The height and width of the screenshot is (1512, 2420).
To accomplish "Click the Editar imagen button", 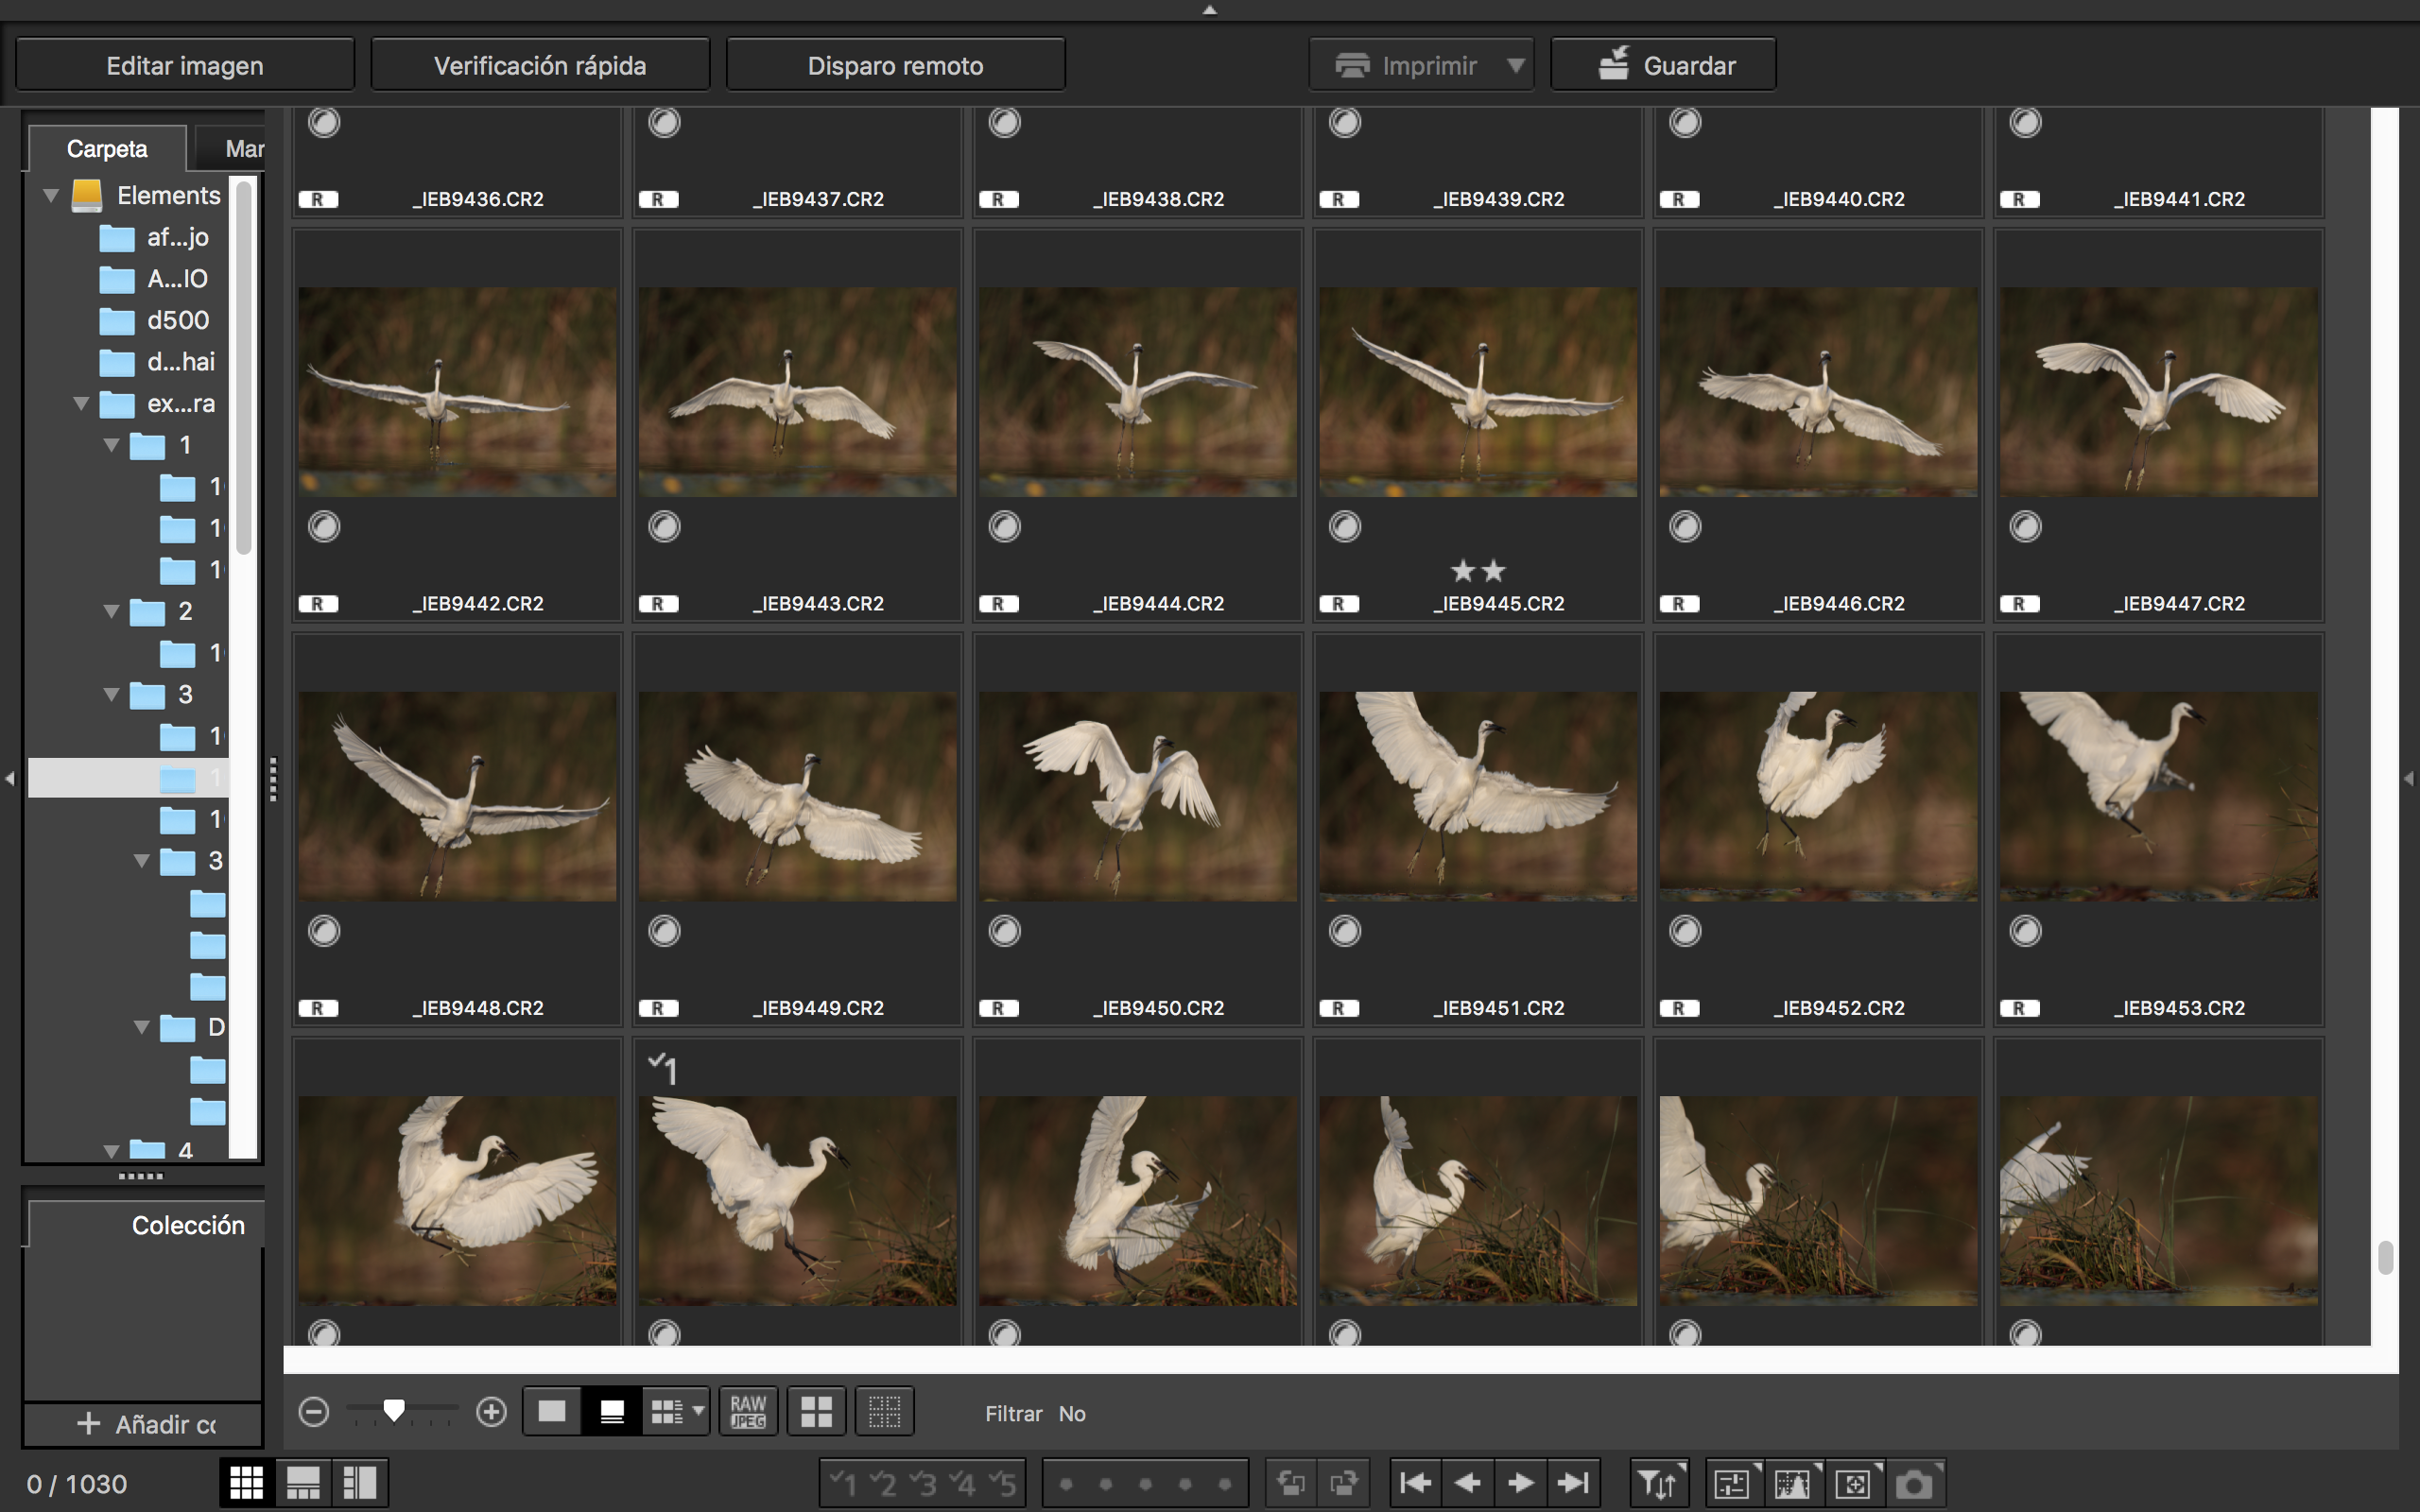I will pos(185,65).
